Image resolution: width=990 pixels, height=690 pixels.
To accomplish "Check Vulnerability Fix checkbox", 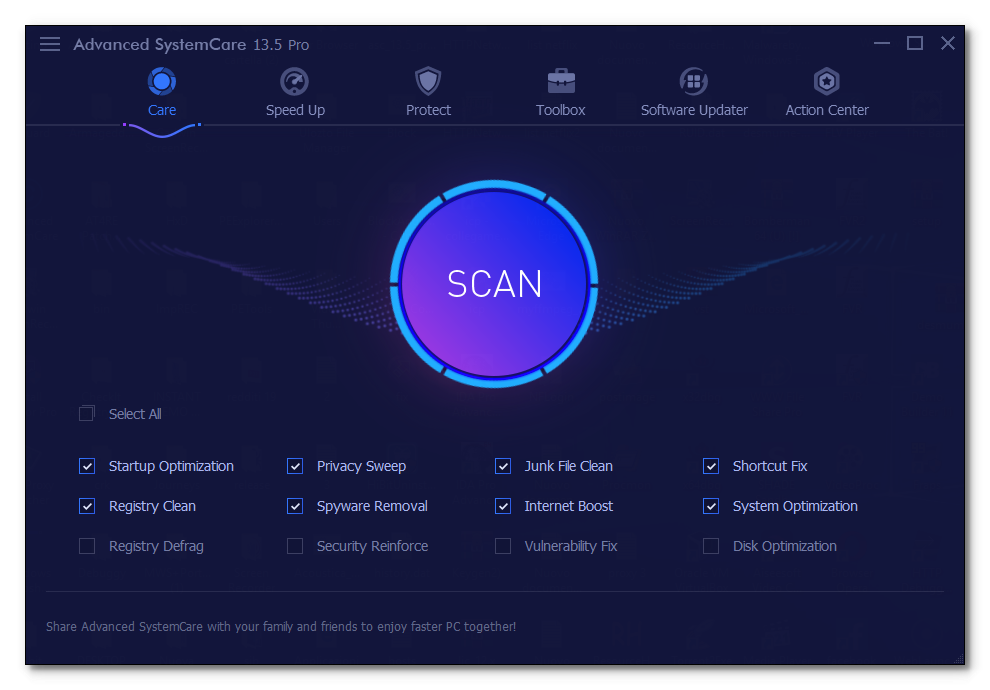I will click(503, 546).
